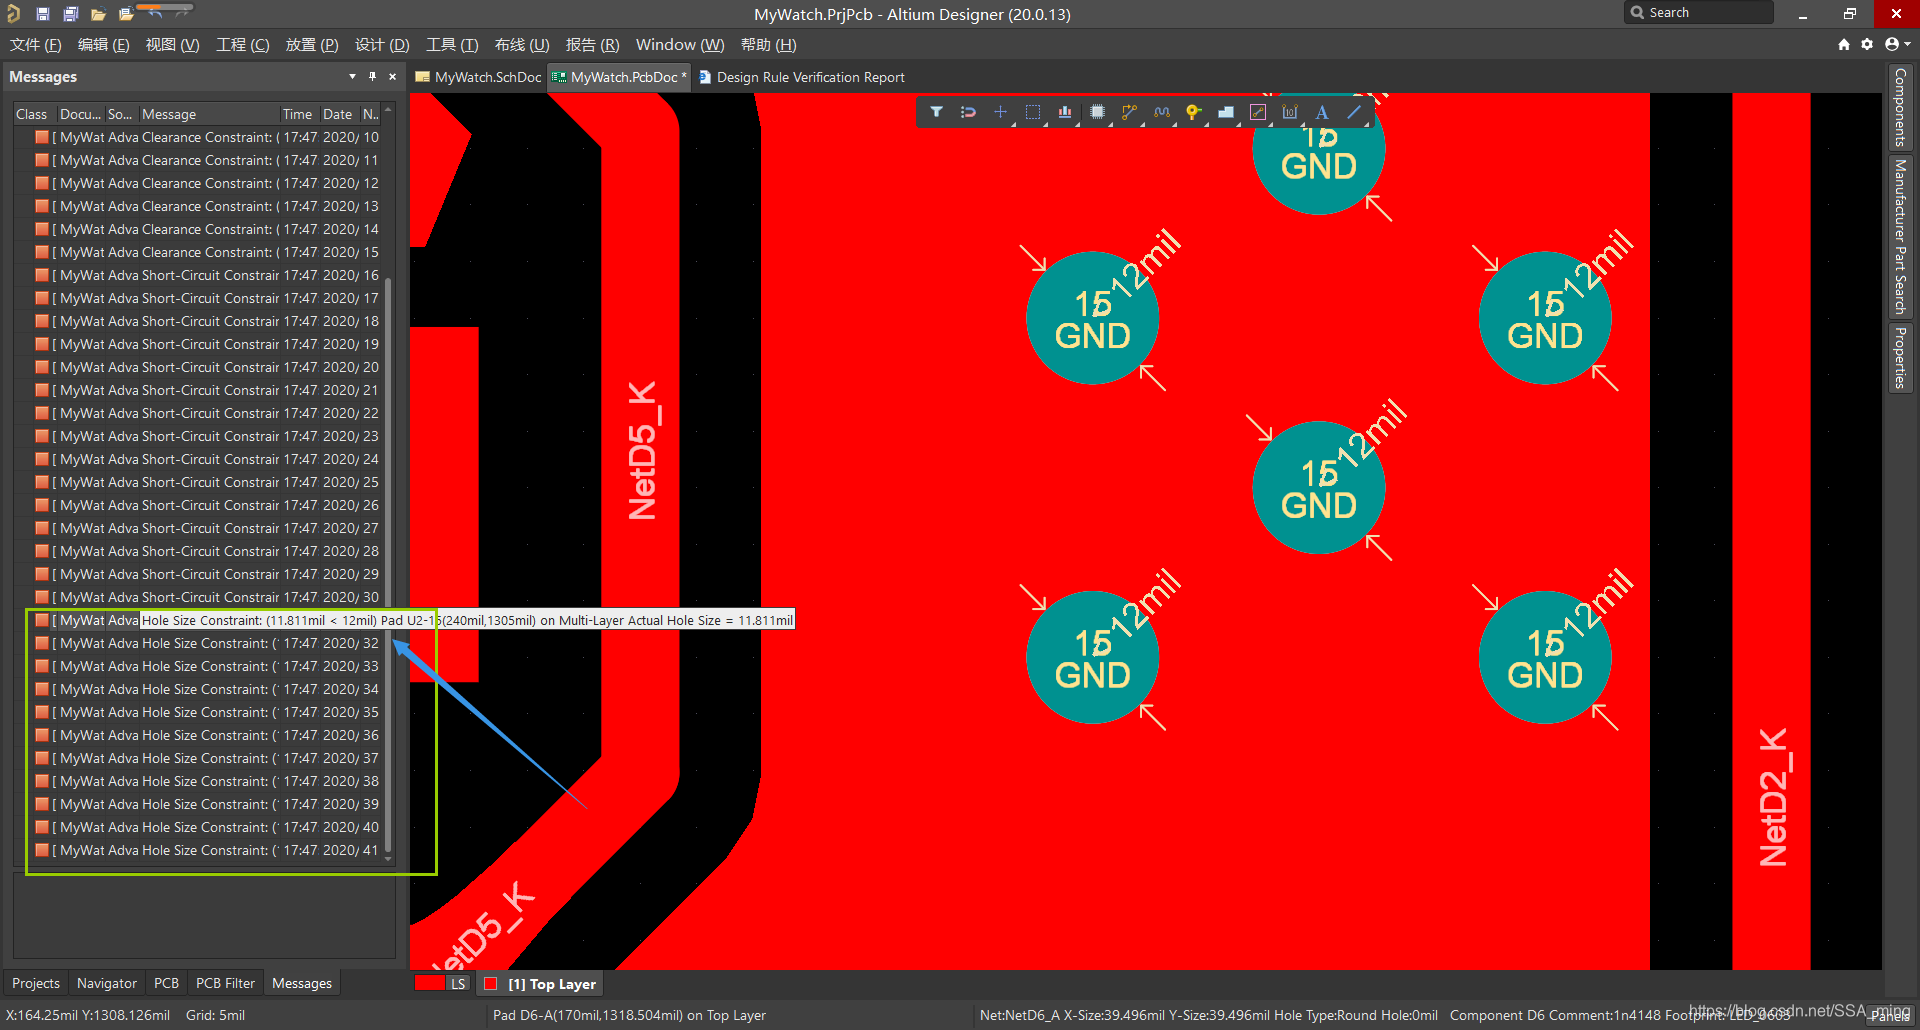
Task: Select the Align objects tool
Action: tap(1065, 112)
